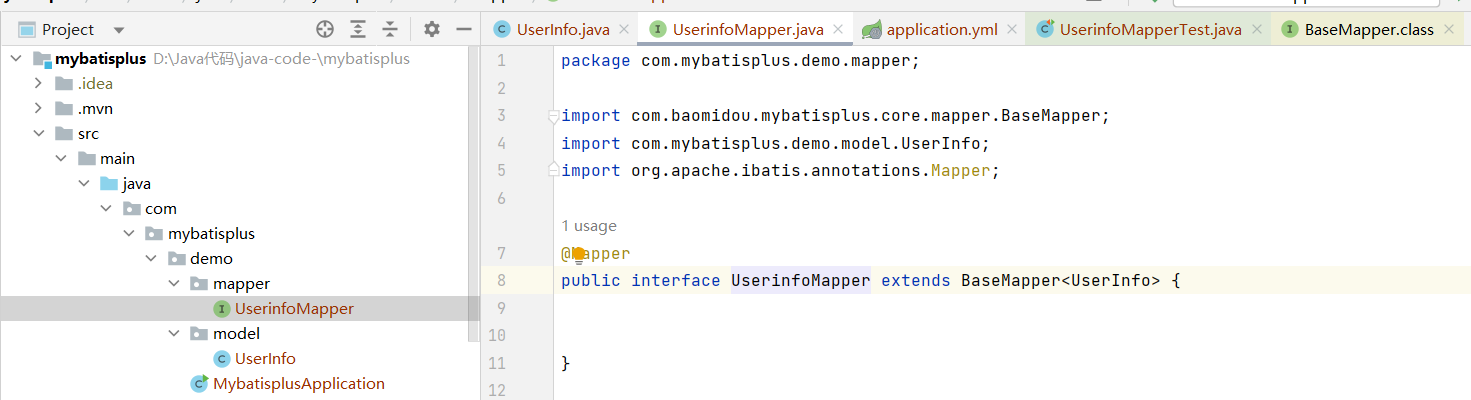1471x400 pixels.
Task: Collapse the com package
Action: [106, 209]
